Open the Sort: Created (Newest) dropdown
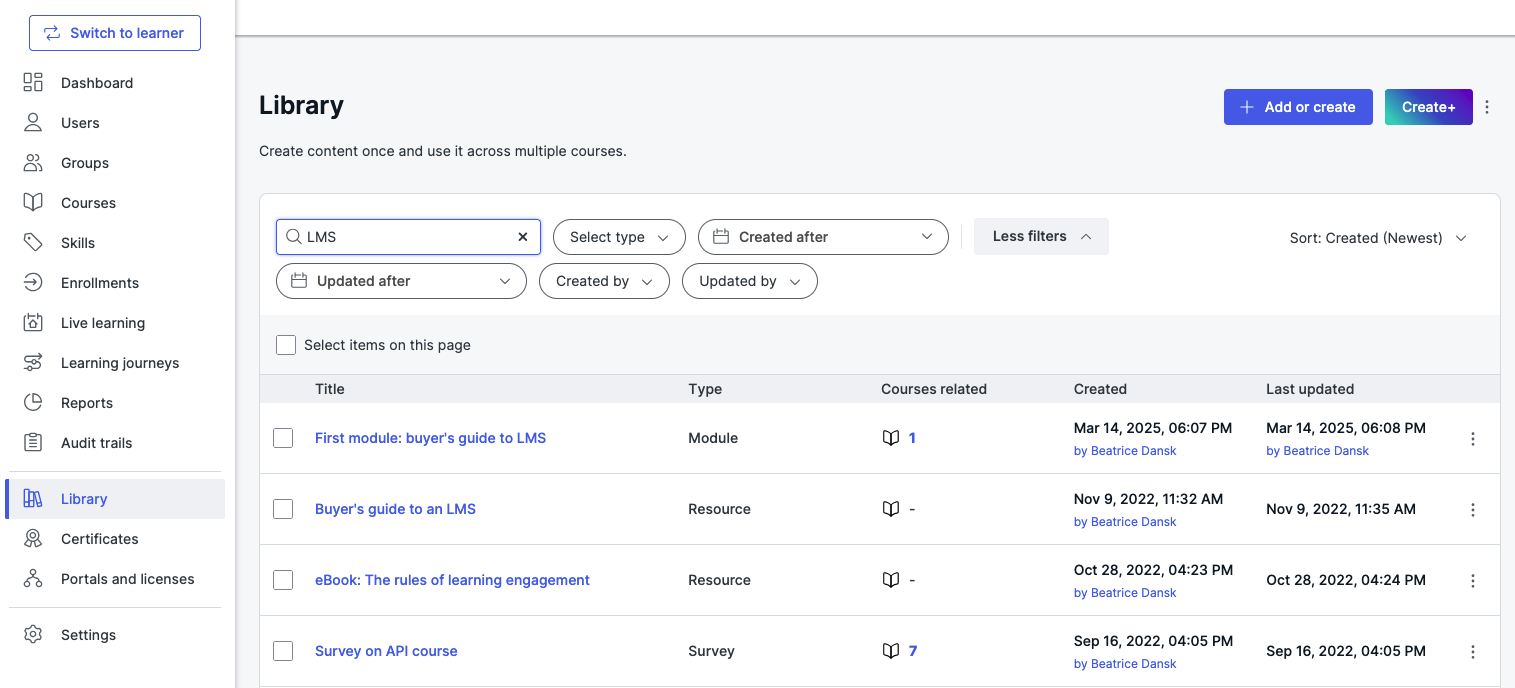The width and height of the screenshot is (1515, 688). (1378, 238)
